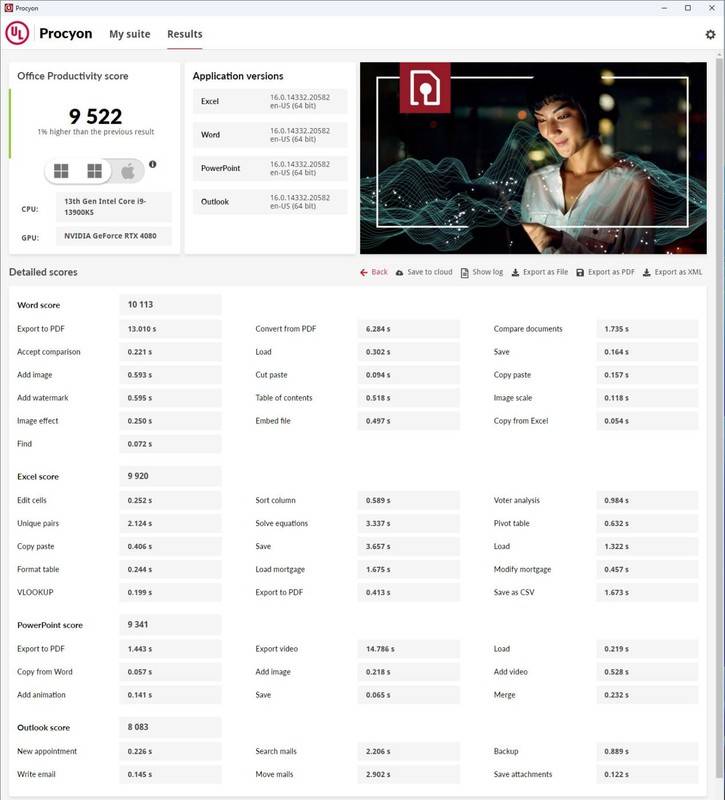The image size is (725, 800).
Task: Click the Sort column label
Action: pos(276,501)
